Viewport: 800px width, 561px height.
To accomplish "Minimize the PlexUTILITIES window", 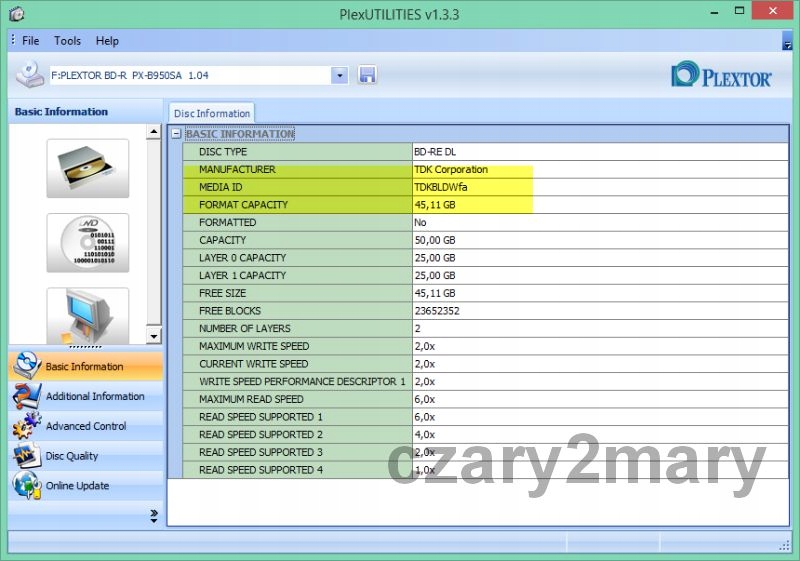I will tap(714, 12).
